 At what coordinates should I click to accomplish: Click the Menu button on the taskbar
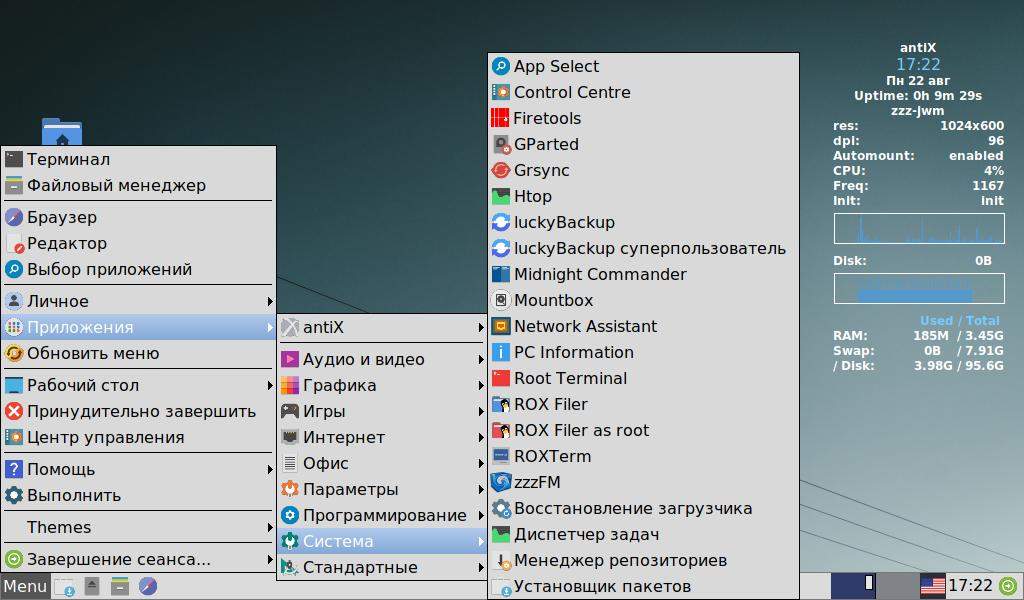click(x=25, y=586)
